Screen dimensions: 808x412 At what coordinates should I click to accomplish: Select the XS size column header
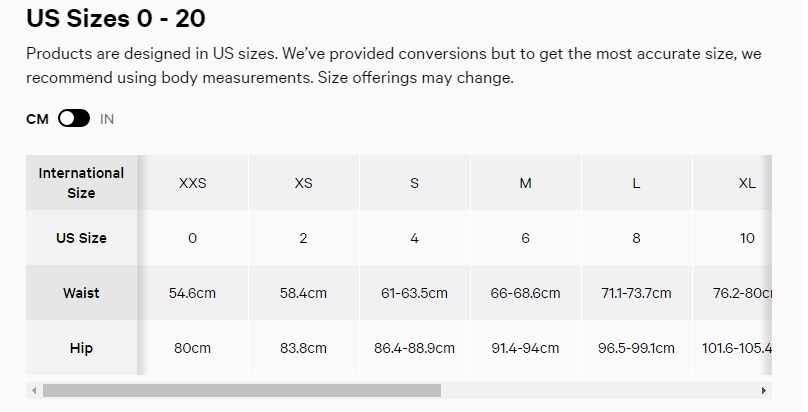coord(303,183)
